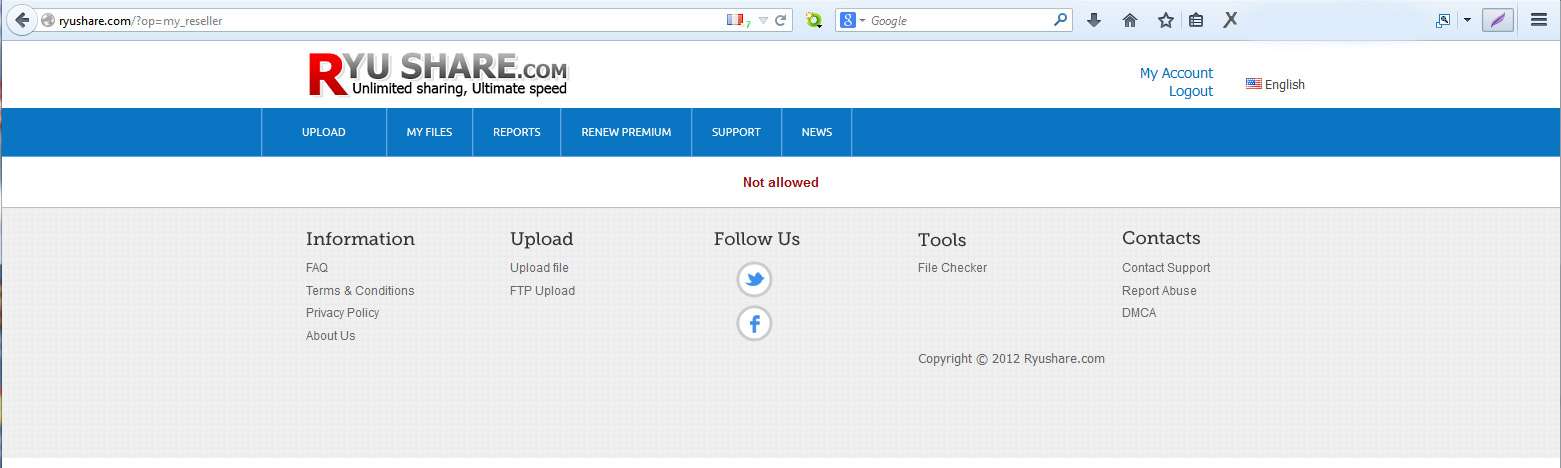Click the screenshot magnifier addon icon
Screen dimensions: 1561x468
(x=1443, y=20)
